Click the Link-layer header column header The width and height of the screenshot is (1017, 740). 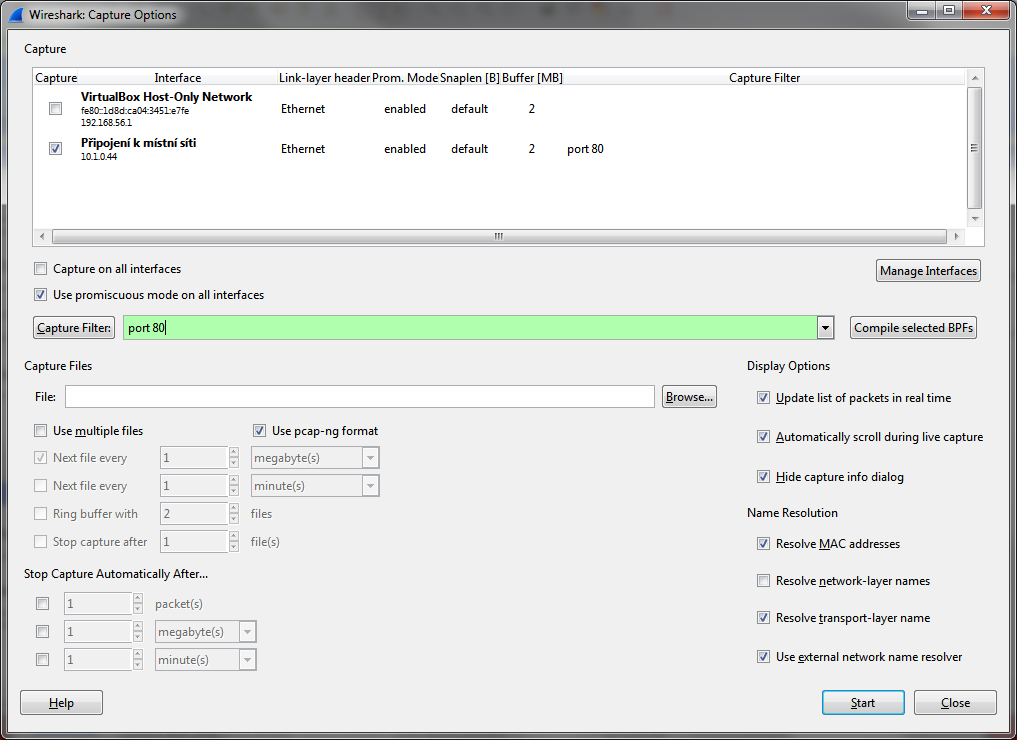tap(324, 78)
